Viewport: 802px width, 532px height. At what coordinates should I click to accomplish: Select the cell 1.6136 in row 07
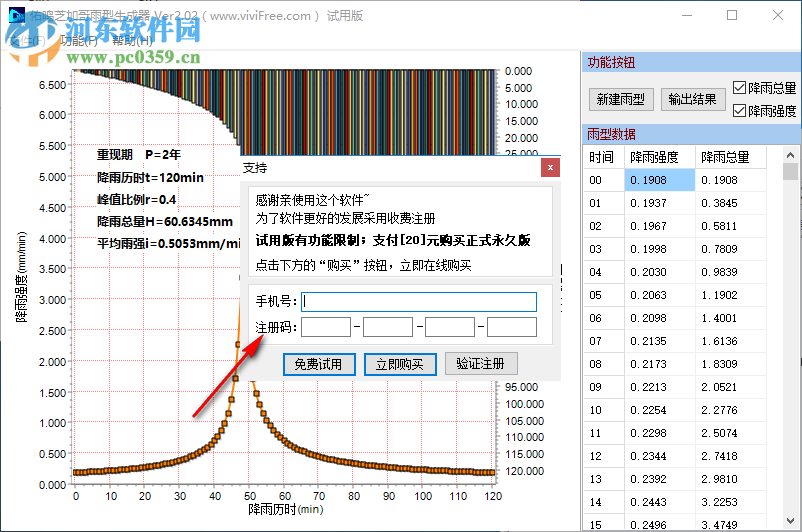point(731,341)
